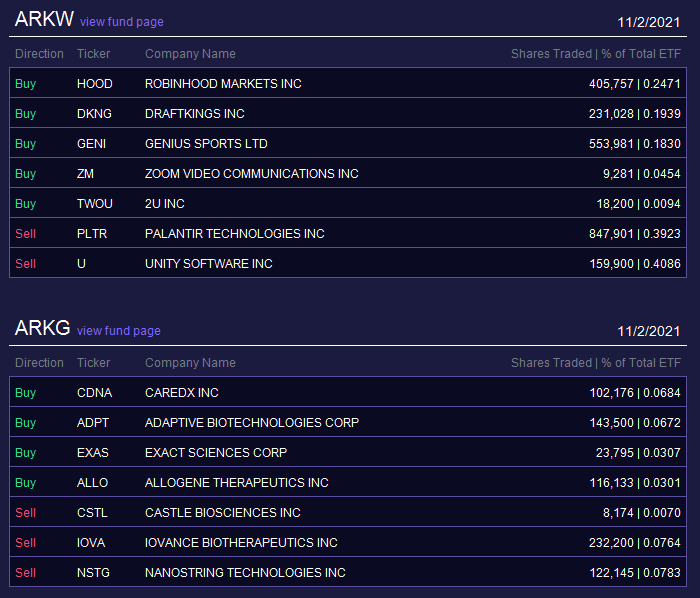Click GENIUS SPORTS LTD company name
This screenshot has width=700, height=598.
(206, 144)
